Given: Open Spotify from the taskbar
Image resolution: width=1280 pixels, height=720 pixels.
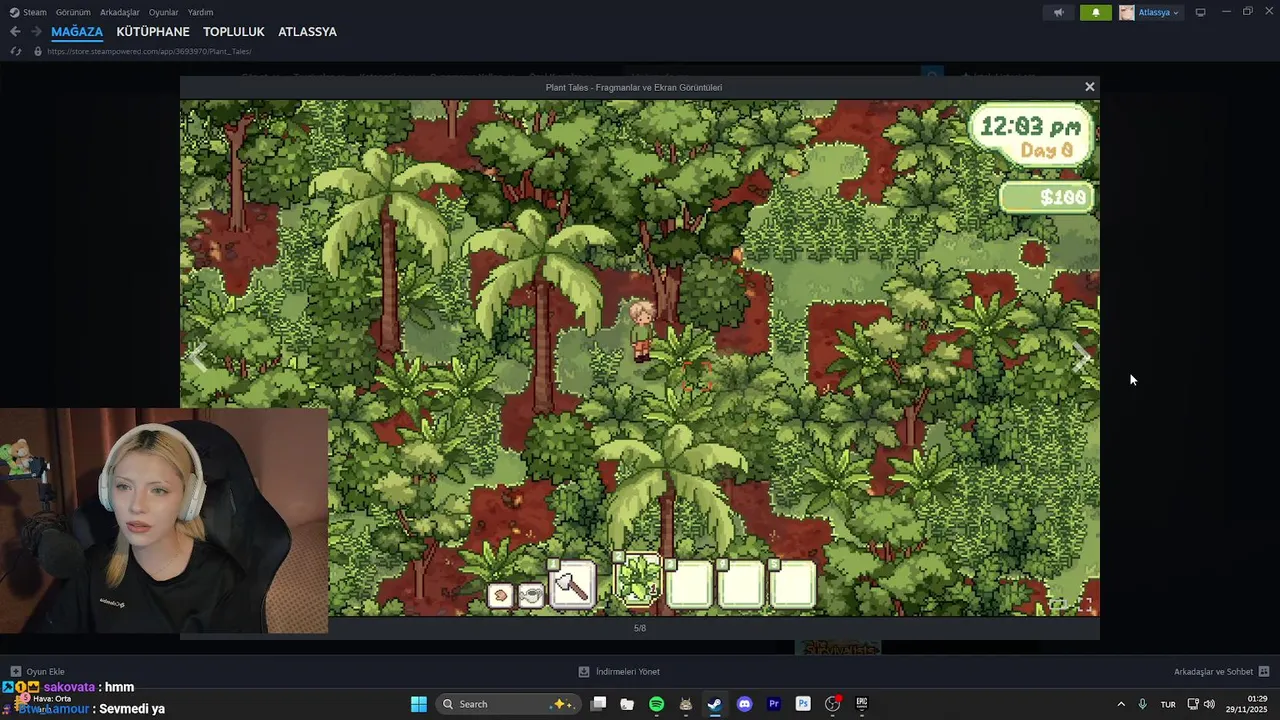Looking at the screenshot, I should coord(656,704).
